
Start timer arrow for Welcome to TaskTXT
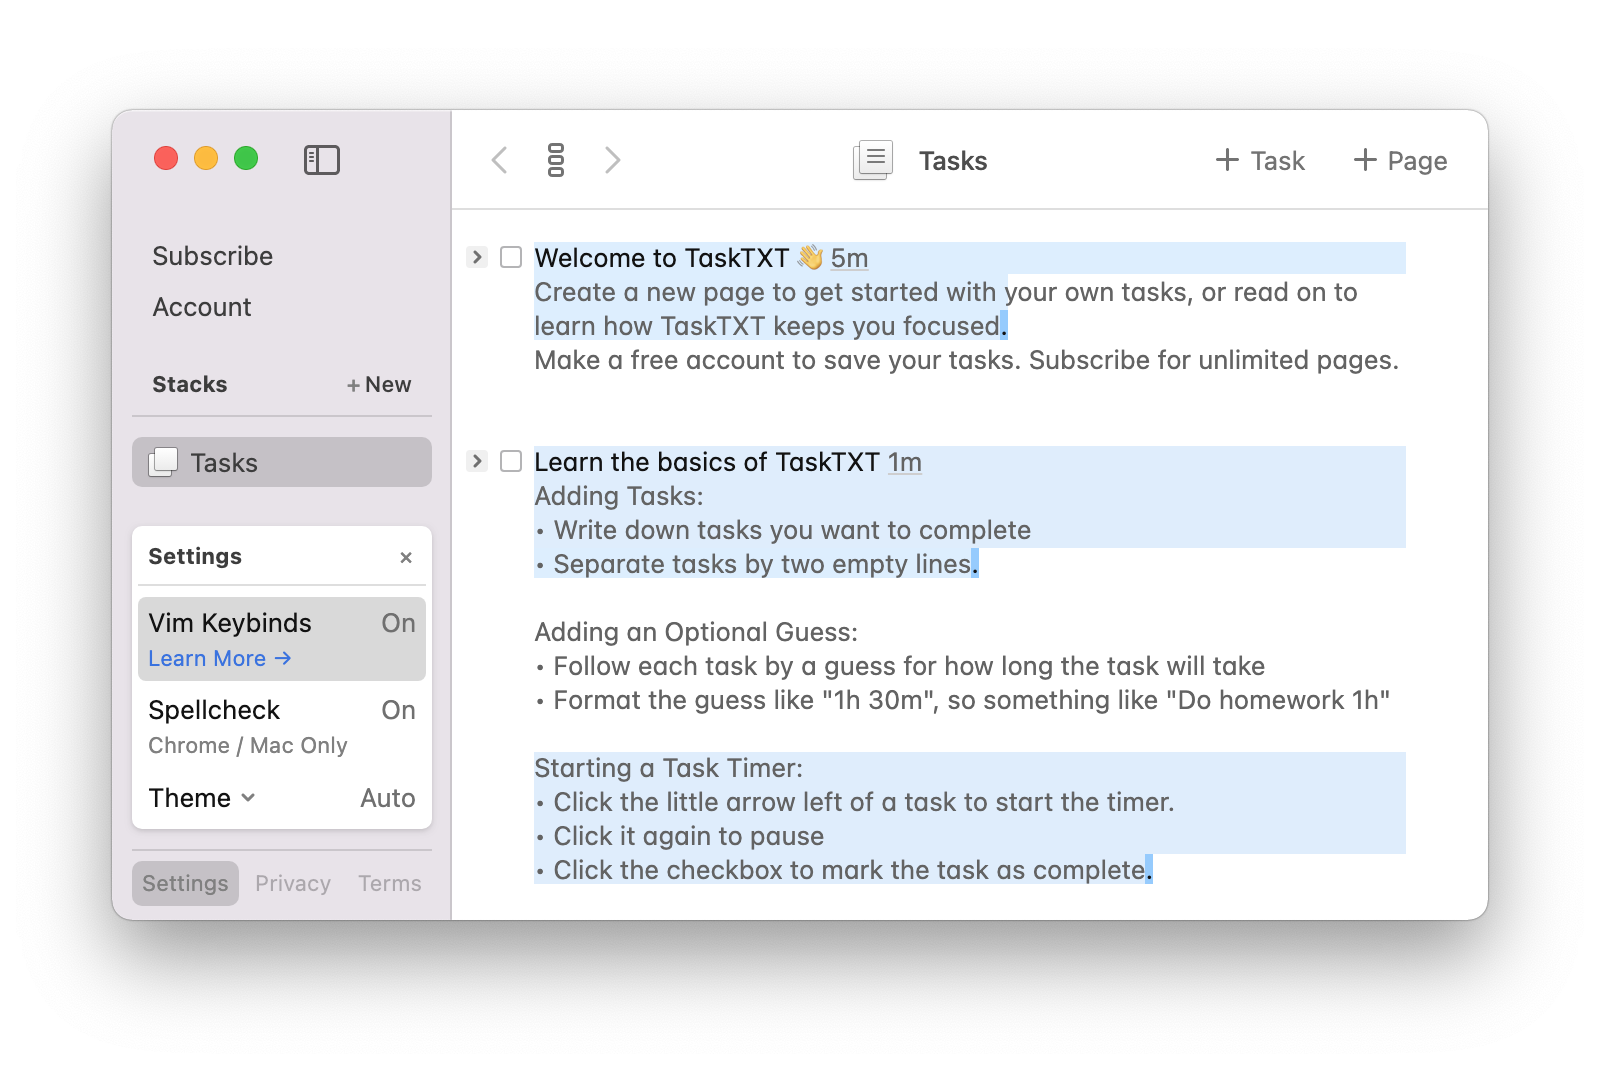[477, 257]
